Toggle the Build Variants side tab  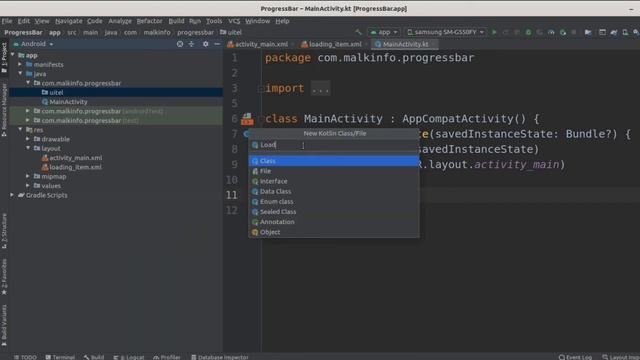tap(4, 325)
